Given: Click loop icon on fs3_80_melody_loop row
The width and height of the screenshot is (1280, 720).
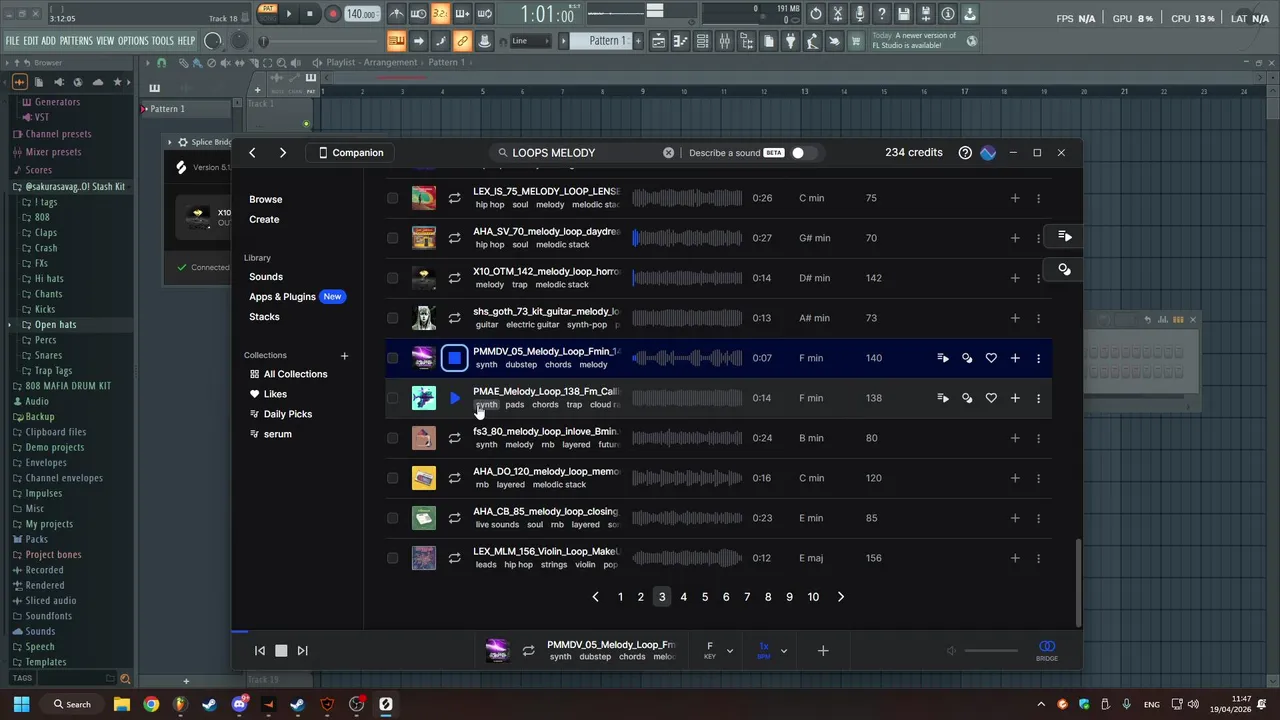Looking at the screenshot, I should point(455,438).
